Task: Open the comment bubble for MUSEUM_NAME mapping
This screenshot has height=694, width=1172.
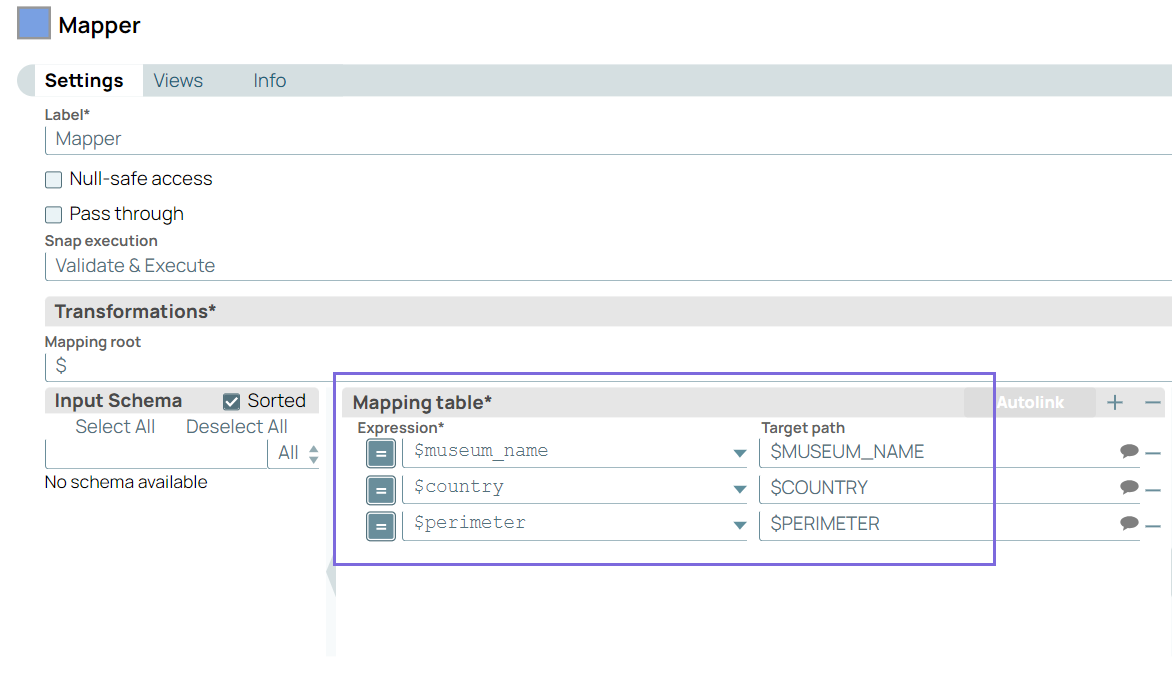Action: (x=1129, y=451)
